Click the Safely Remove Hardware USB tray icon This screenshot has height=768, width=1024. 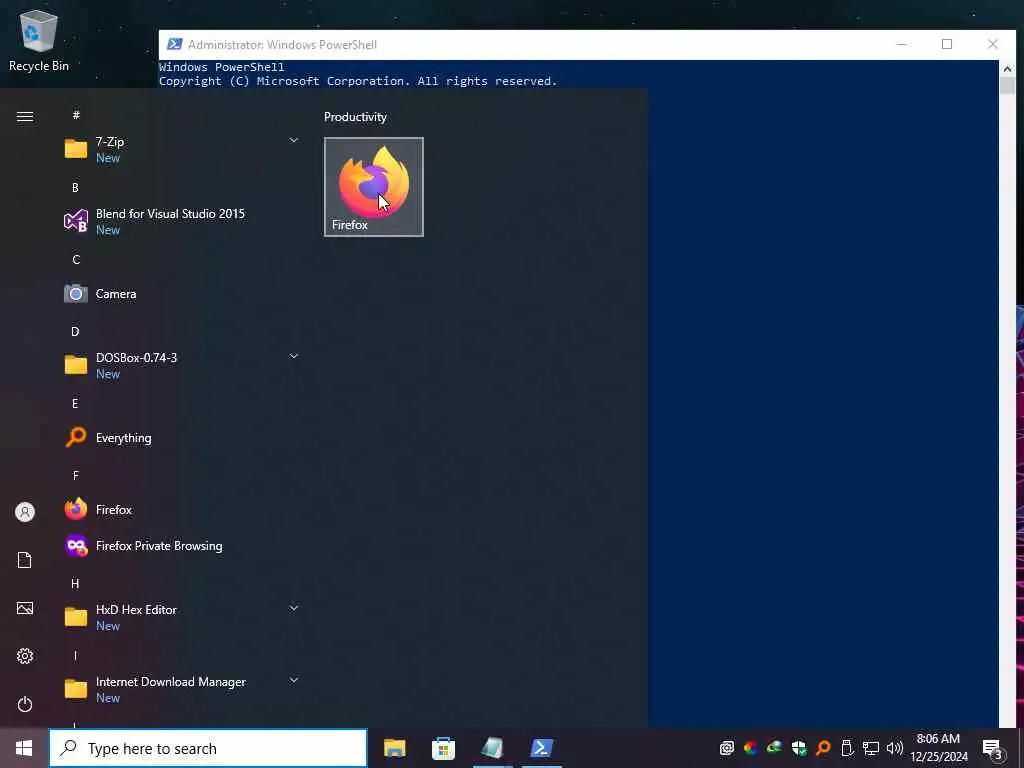(847, 748)
